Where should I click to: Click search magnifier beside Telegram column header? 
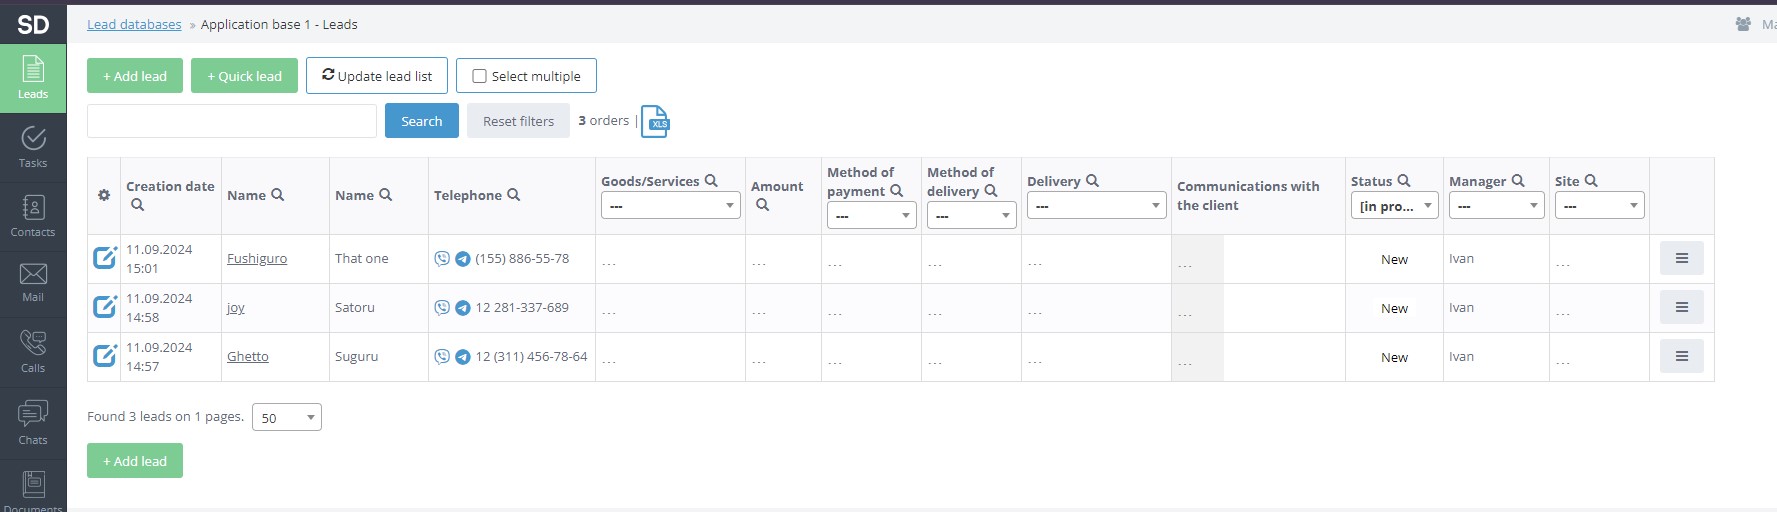(514, 195)
